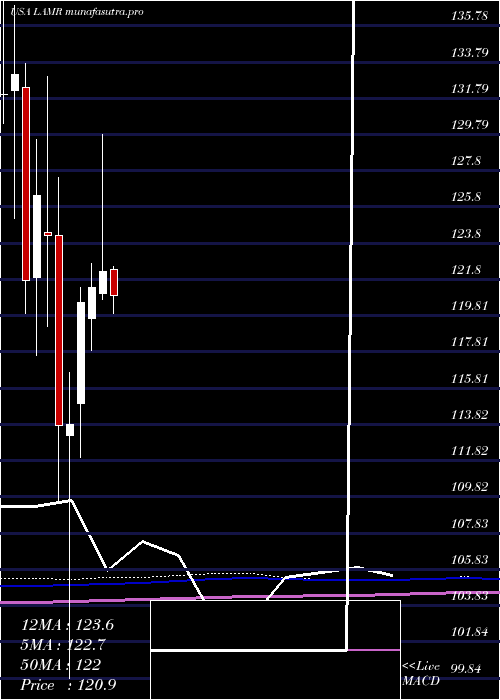
Task: Click the 127.8 price axis label
Action: coord(466,161)
